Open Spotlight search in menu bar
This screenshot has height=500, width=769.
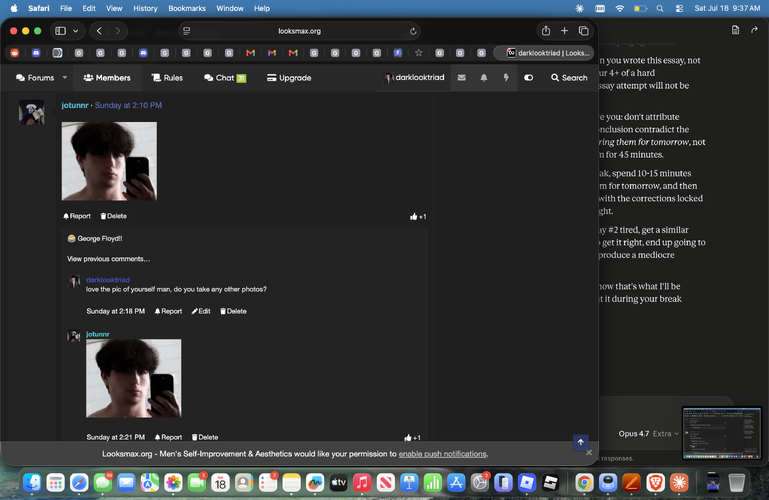pos(660,8)
